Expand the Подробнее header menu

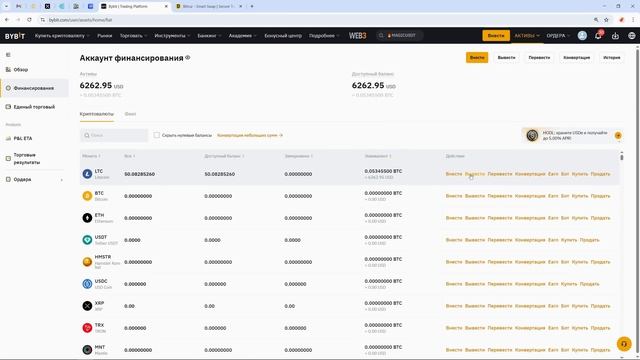pos(324,36)
